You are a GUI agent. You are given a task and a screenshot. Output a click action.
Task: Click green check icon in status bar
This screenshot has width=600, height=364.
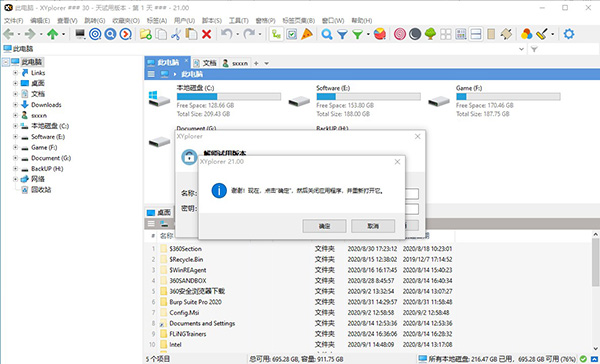(x=583, y=359)
